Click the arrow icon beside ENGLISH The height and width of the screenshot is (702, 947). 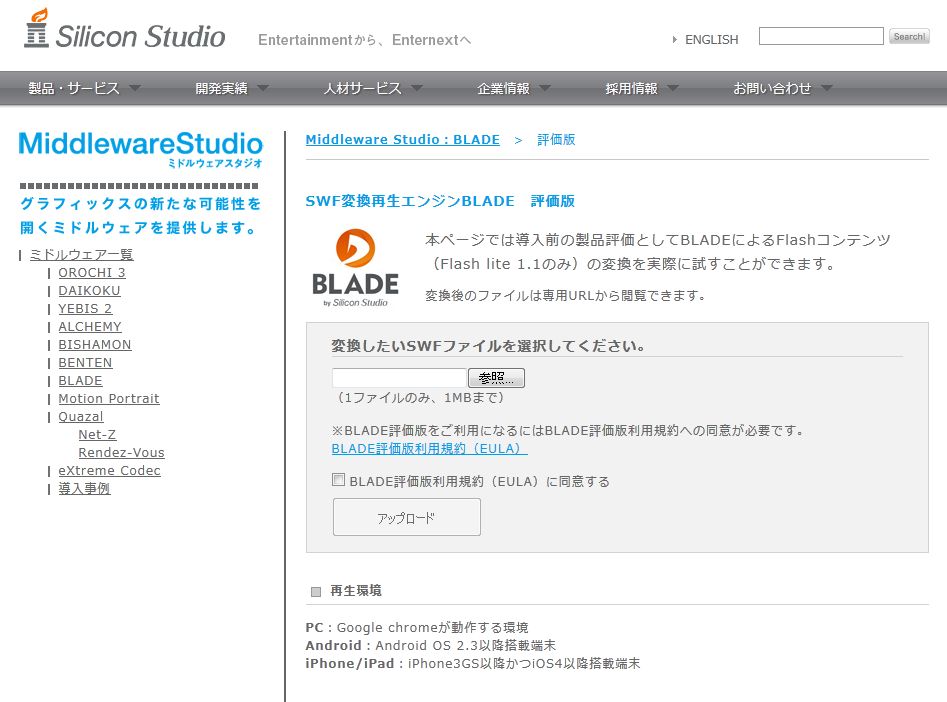tap(675, 40)
